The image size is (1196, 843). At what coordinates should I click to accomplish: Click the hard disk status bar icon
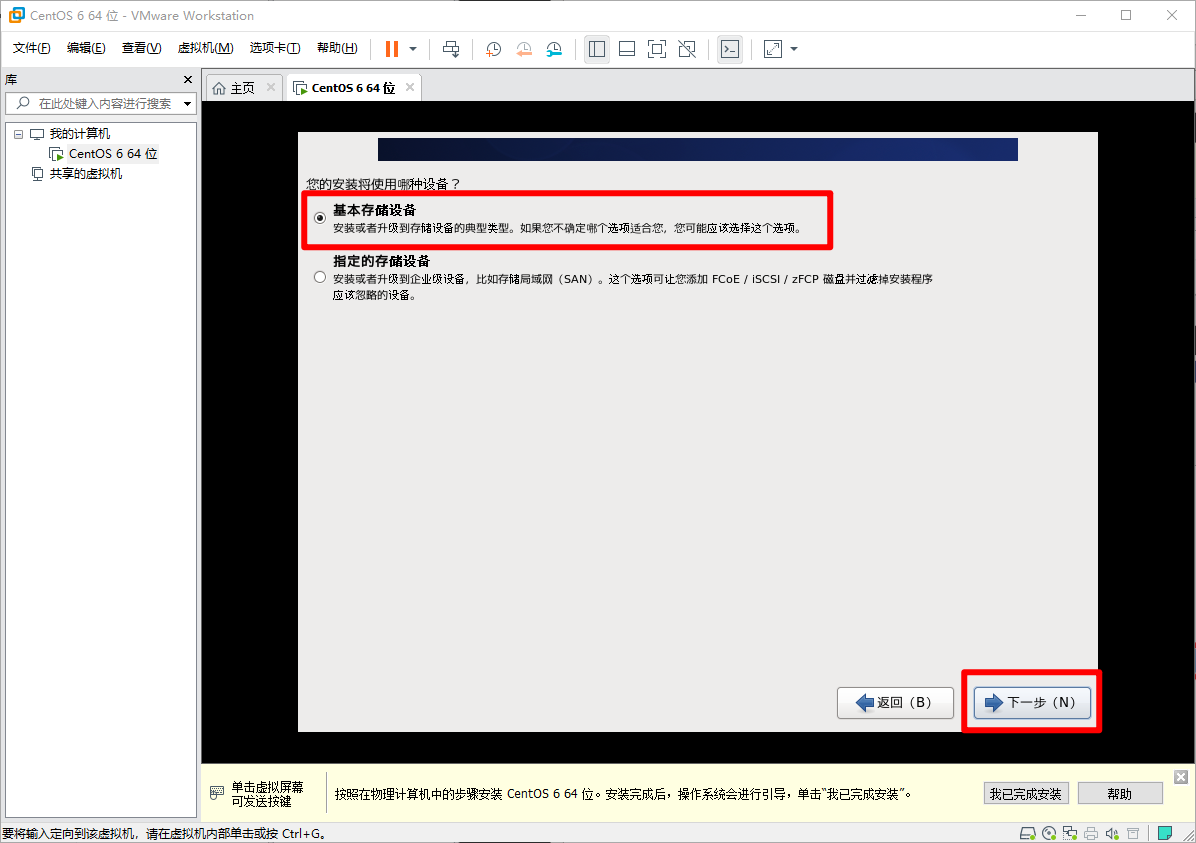(x=1027, y=833)
